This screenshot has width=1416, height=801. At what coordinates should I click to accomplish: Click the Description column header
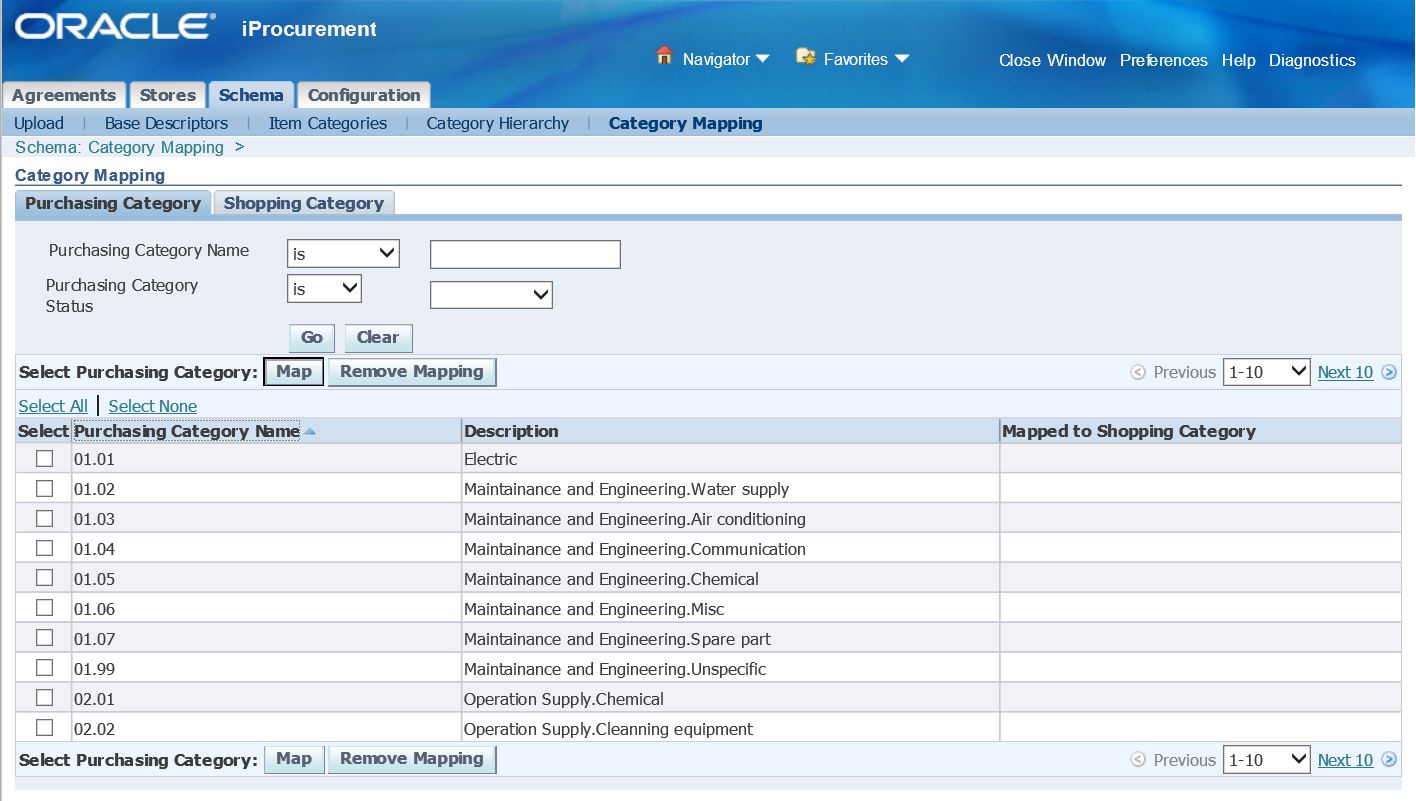pyautogui.click(x=511, y=431)
